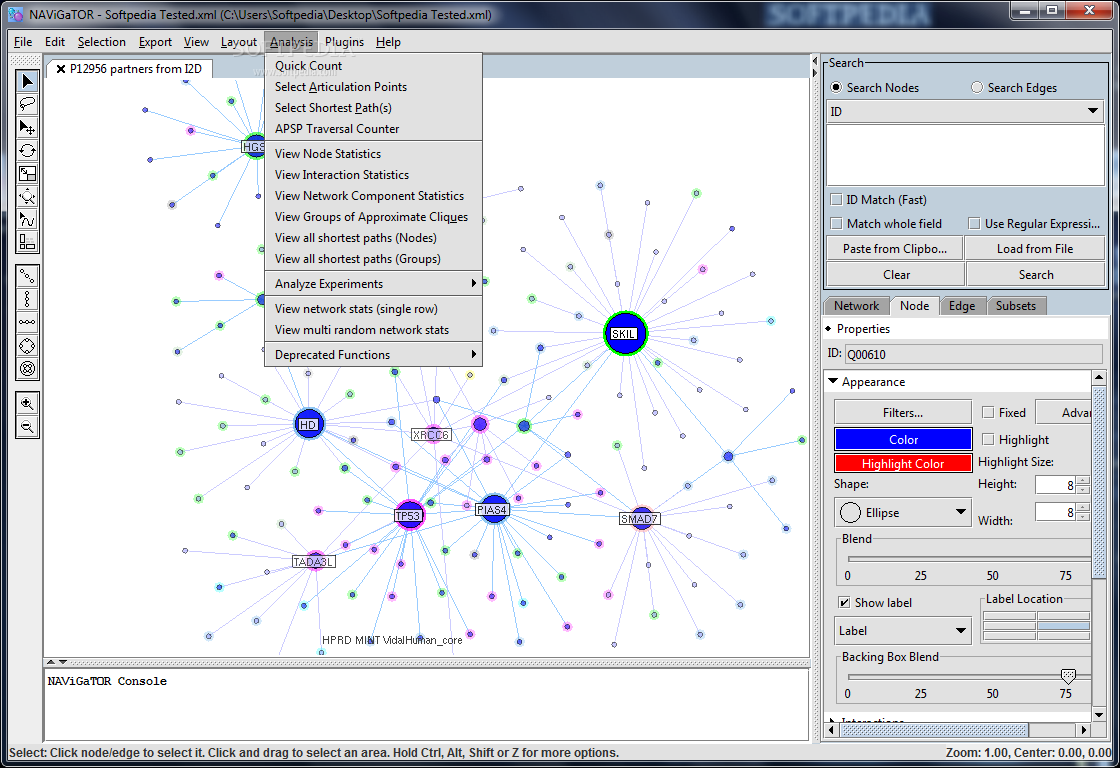Activate the move nodes tool
This screenshot has height=768, width=1120.
tap(27, 127)
